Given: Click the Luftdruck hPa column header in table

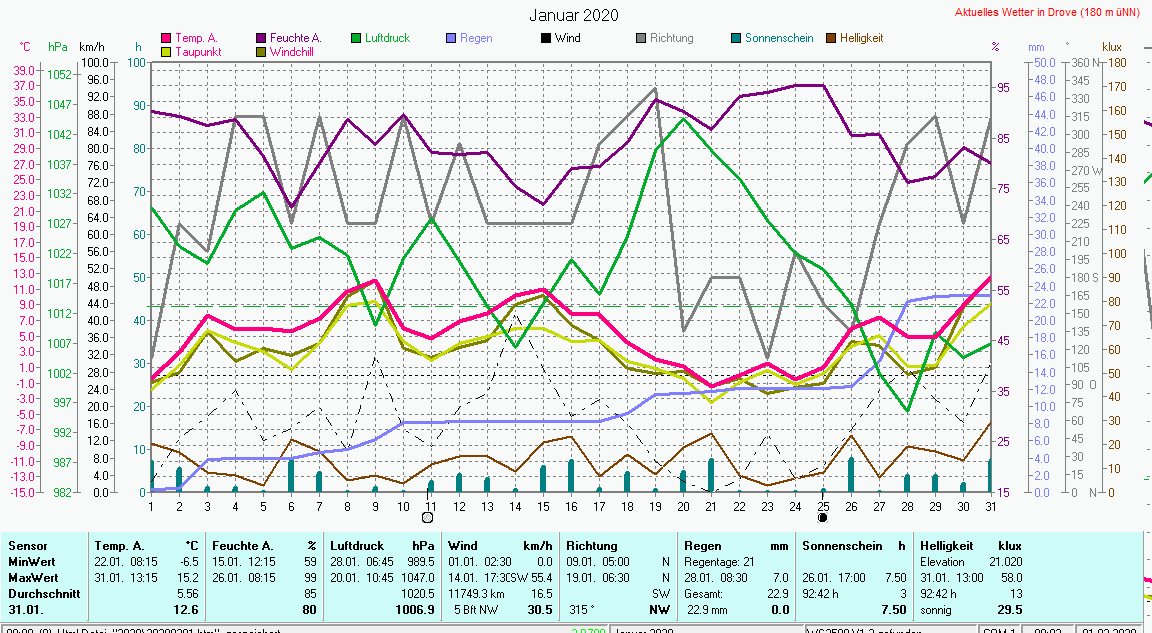Looking at the screenshot, I should (x=383, y=546).
